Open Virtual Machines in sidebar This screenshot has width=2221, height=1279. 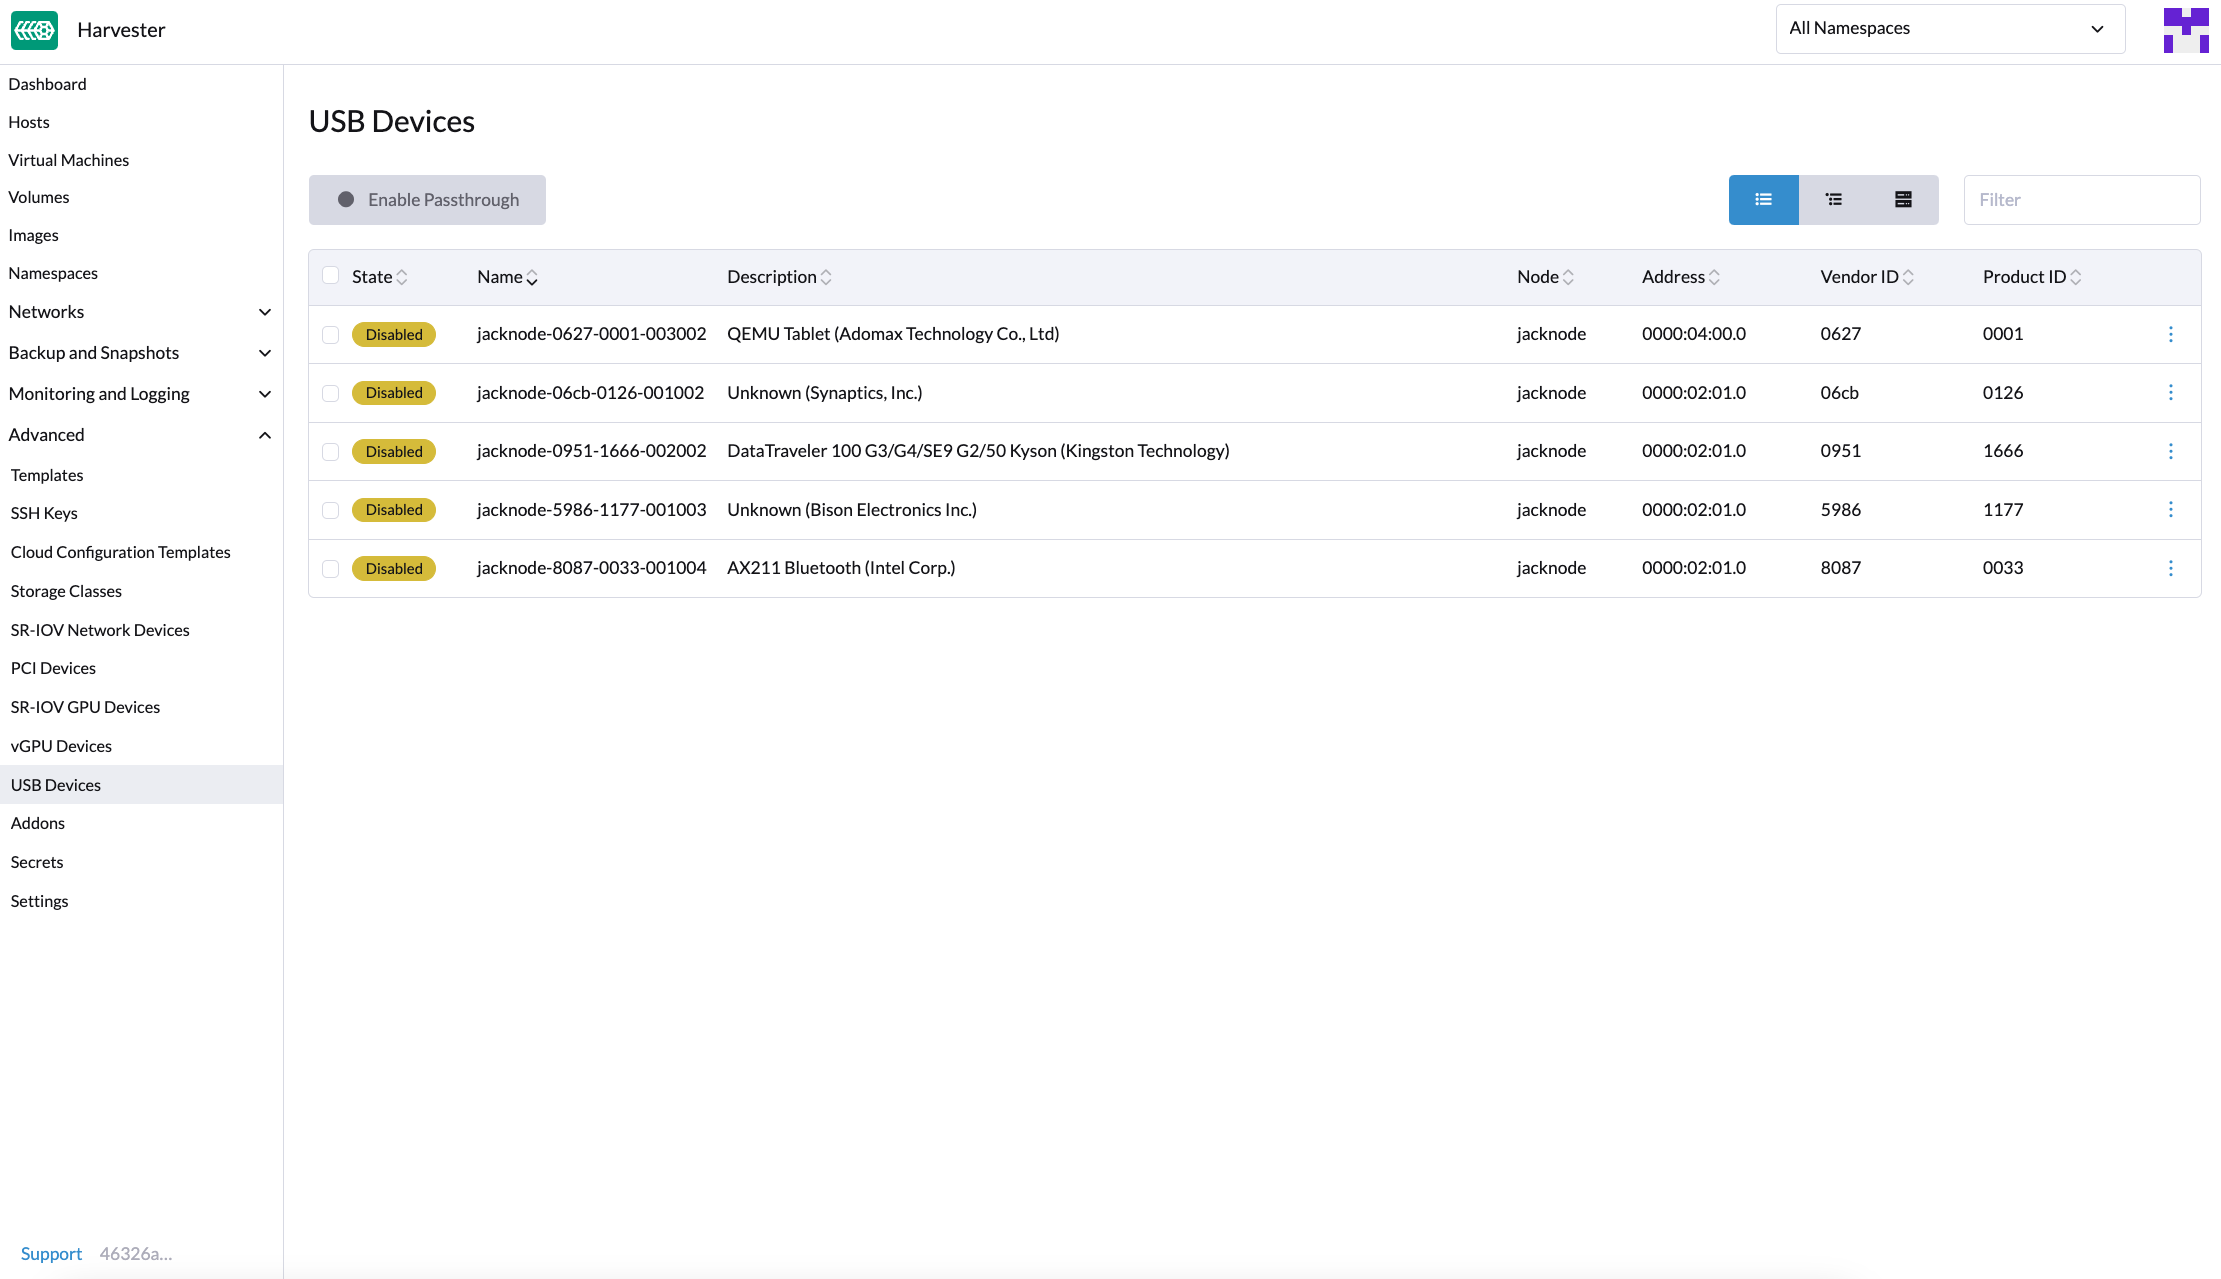pos(69,160)
